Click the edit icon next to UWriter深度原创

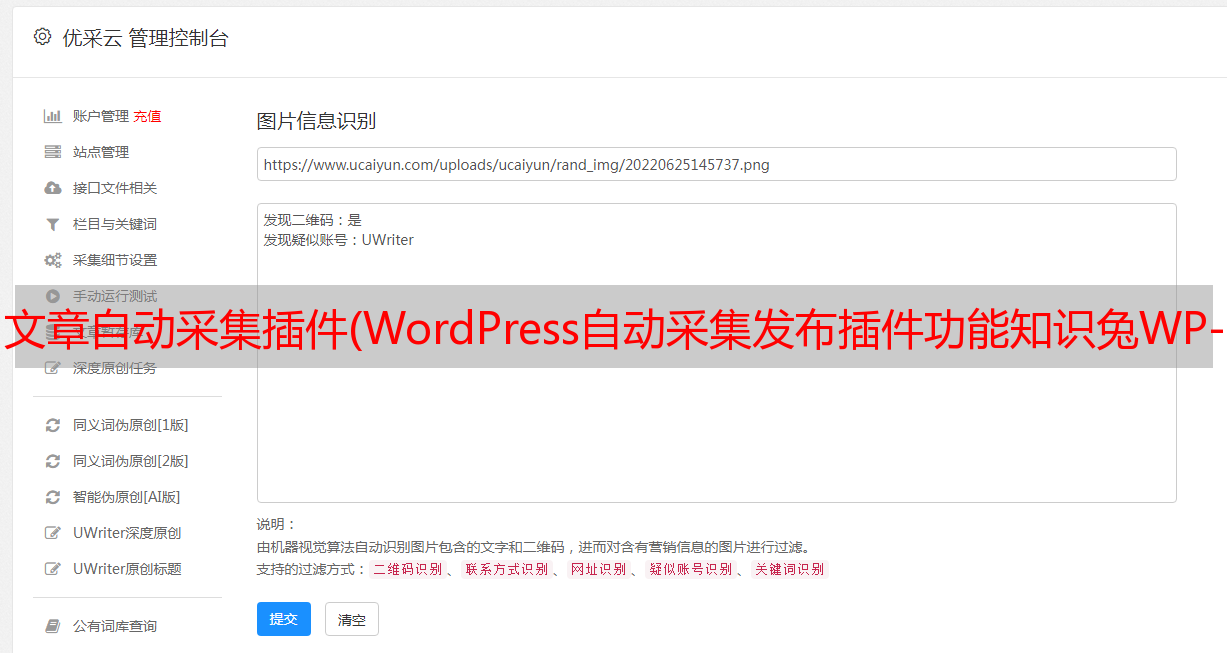pyautogui.click(x=53, y=533)
